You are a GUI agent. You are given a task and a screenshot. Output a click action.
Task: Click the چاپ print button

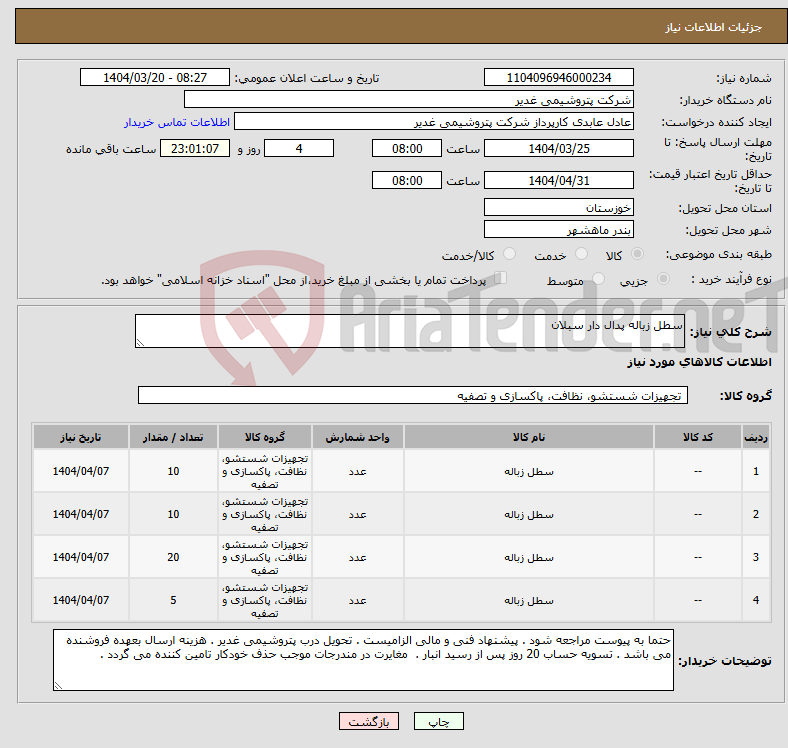point(439,721)
